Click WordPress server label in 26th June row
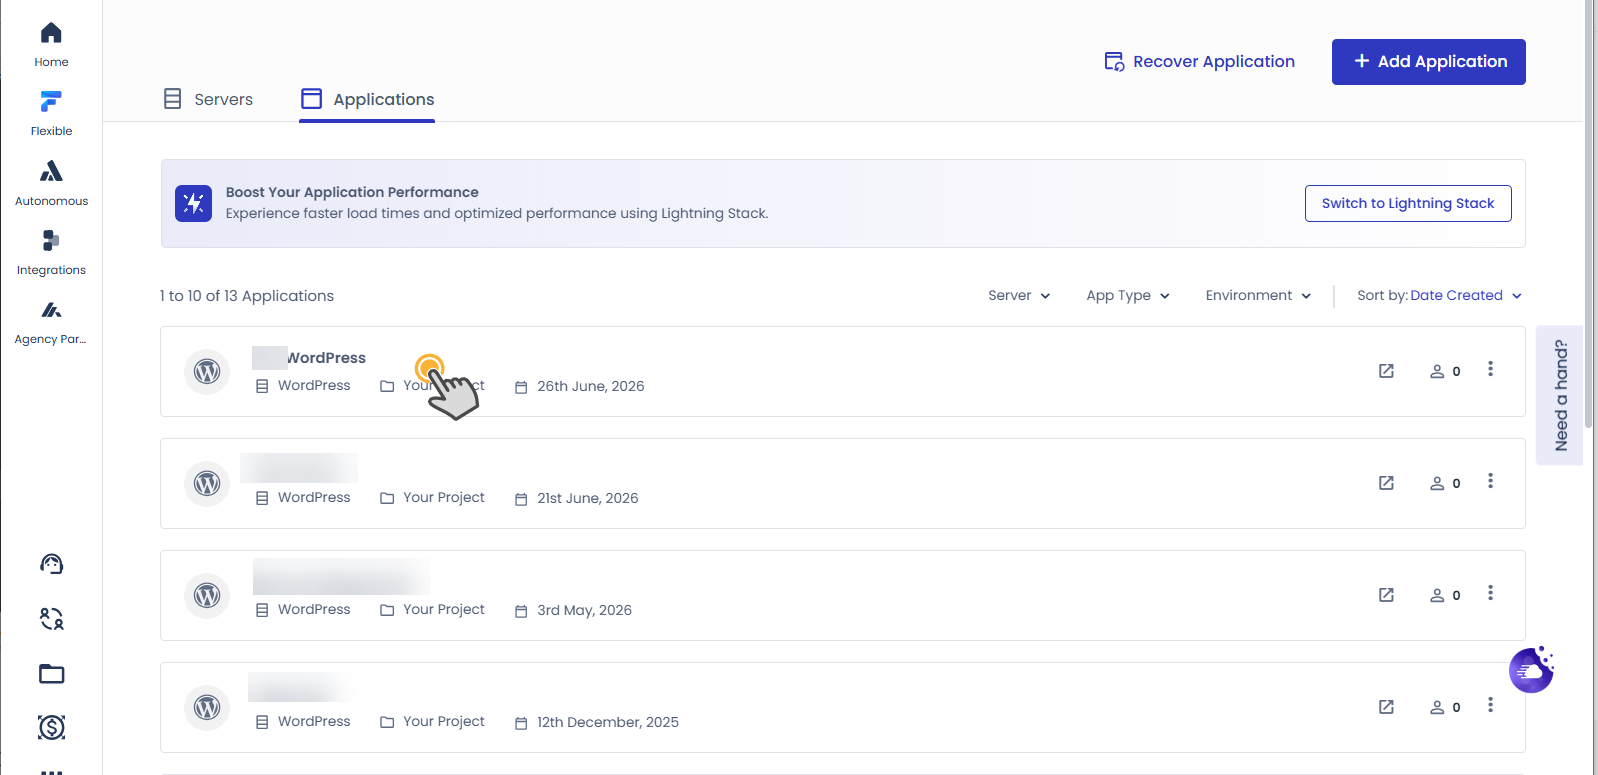This screenshot has height=775, width=1598. pos(314,385)
